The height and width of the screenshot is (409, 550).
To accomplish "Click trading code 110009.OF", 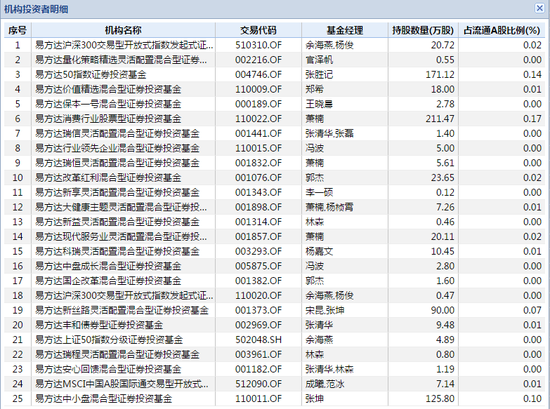I will click(x=259, y=89).
